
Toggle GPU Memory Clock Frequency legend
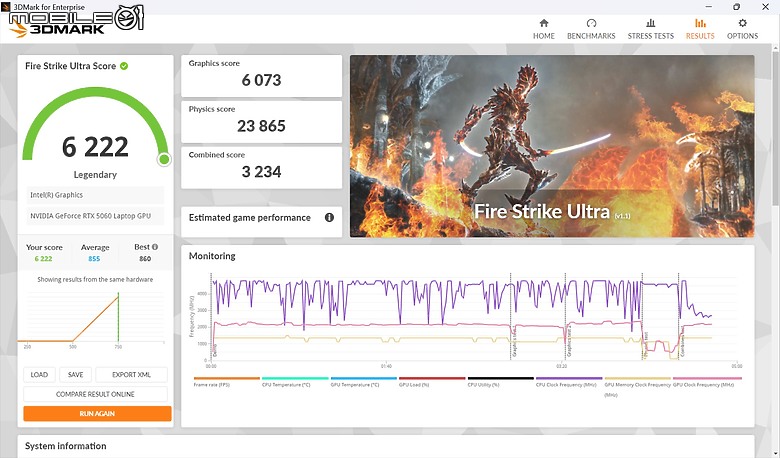pyautogui.click(x=637, y=387)
